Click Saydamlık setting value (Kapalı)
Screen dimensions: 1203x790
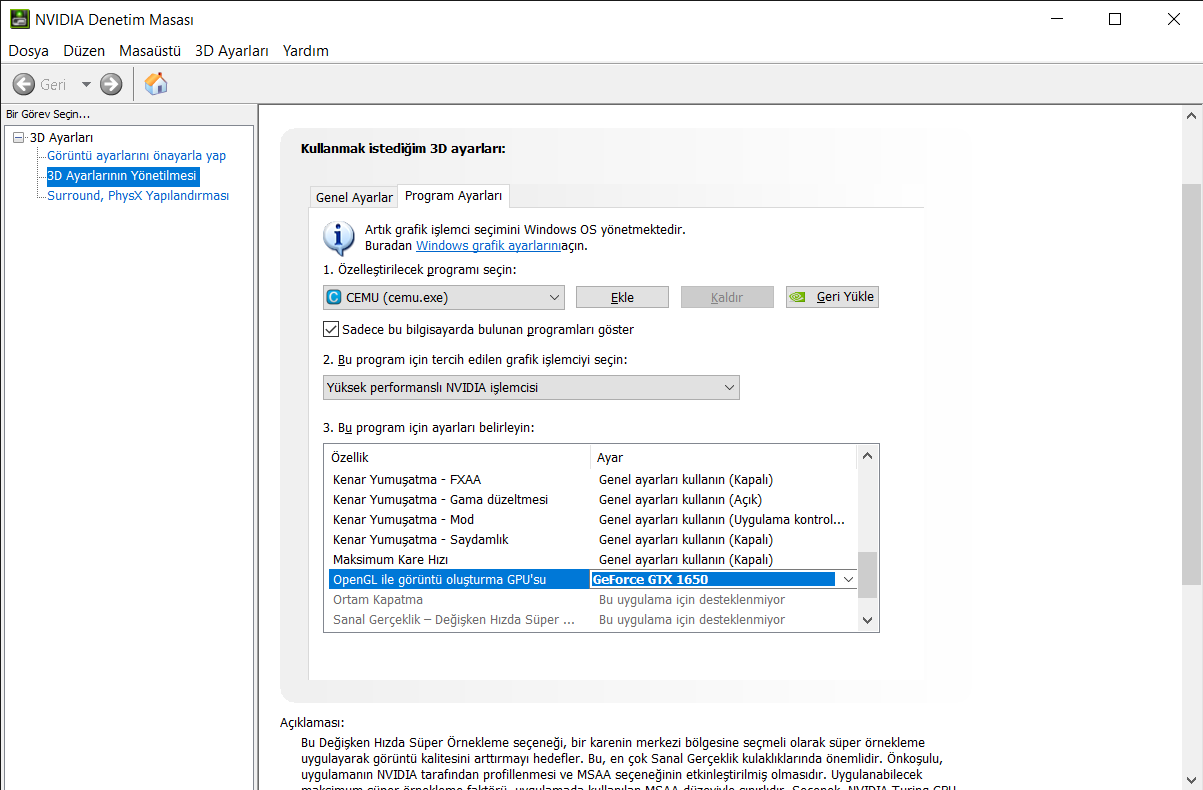pyautogui.click(x=686, y=539)
